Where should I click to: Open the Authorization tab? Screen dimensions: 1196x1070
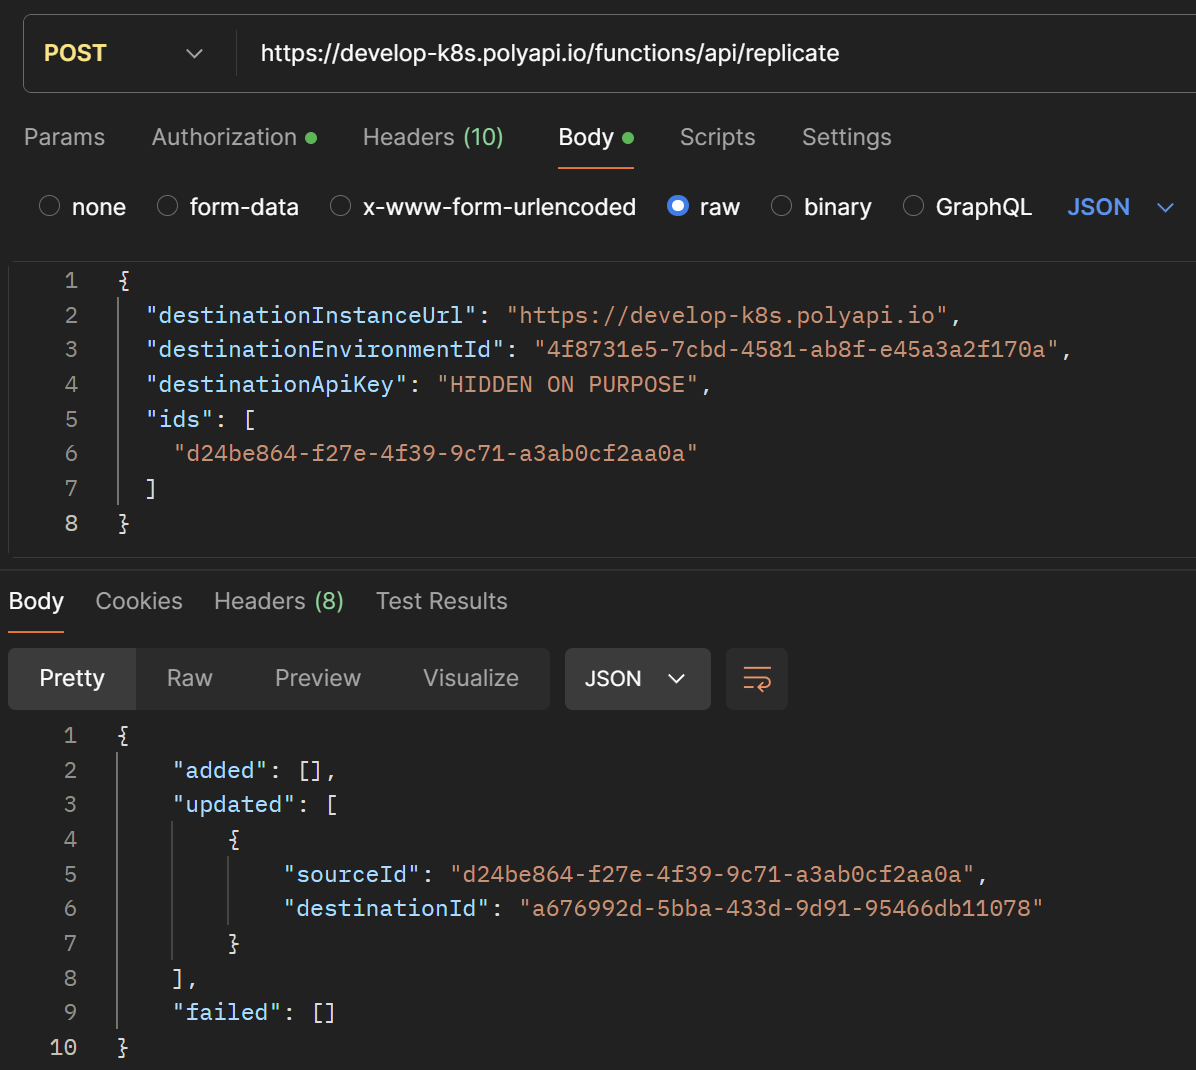click(234, 137)
